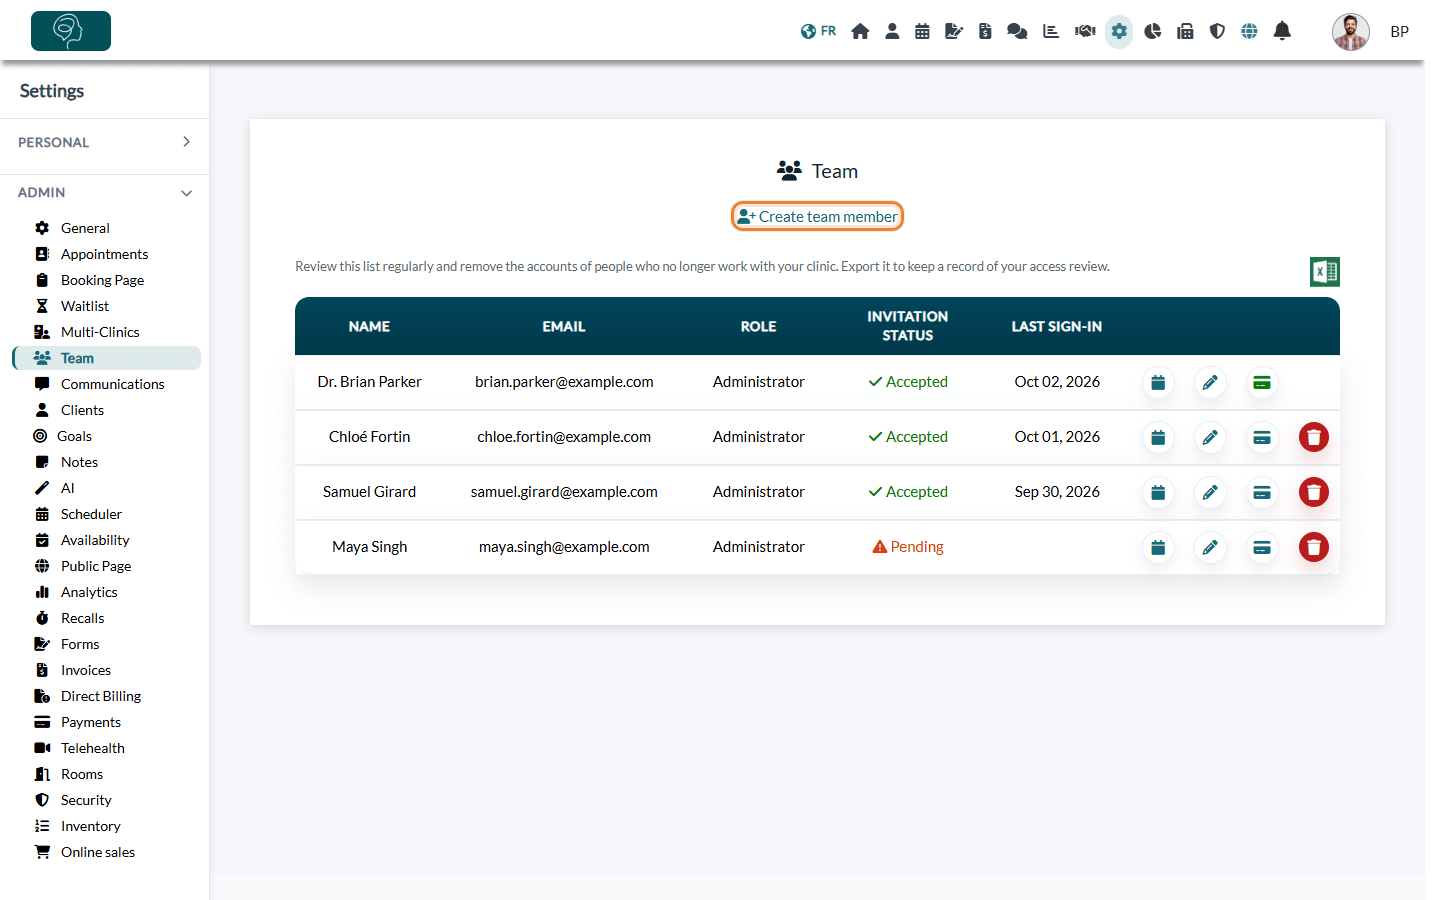Open Appointments settings
The image size is (1440, 900).
coord(104,254)
